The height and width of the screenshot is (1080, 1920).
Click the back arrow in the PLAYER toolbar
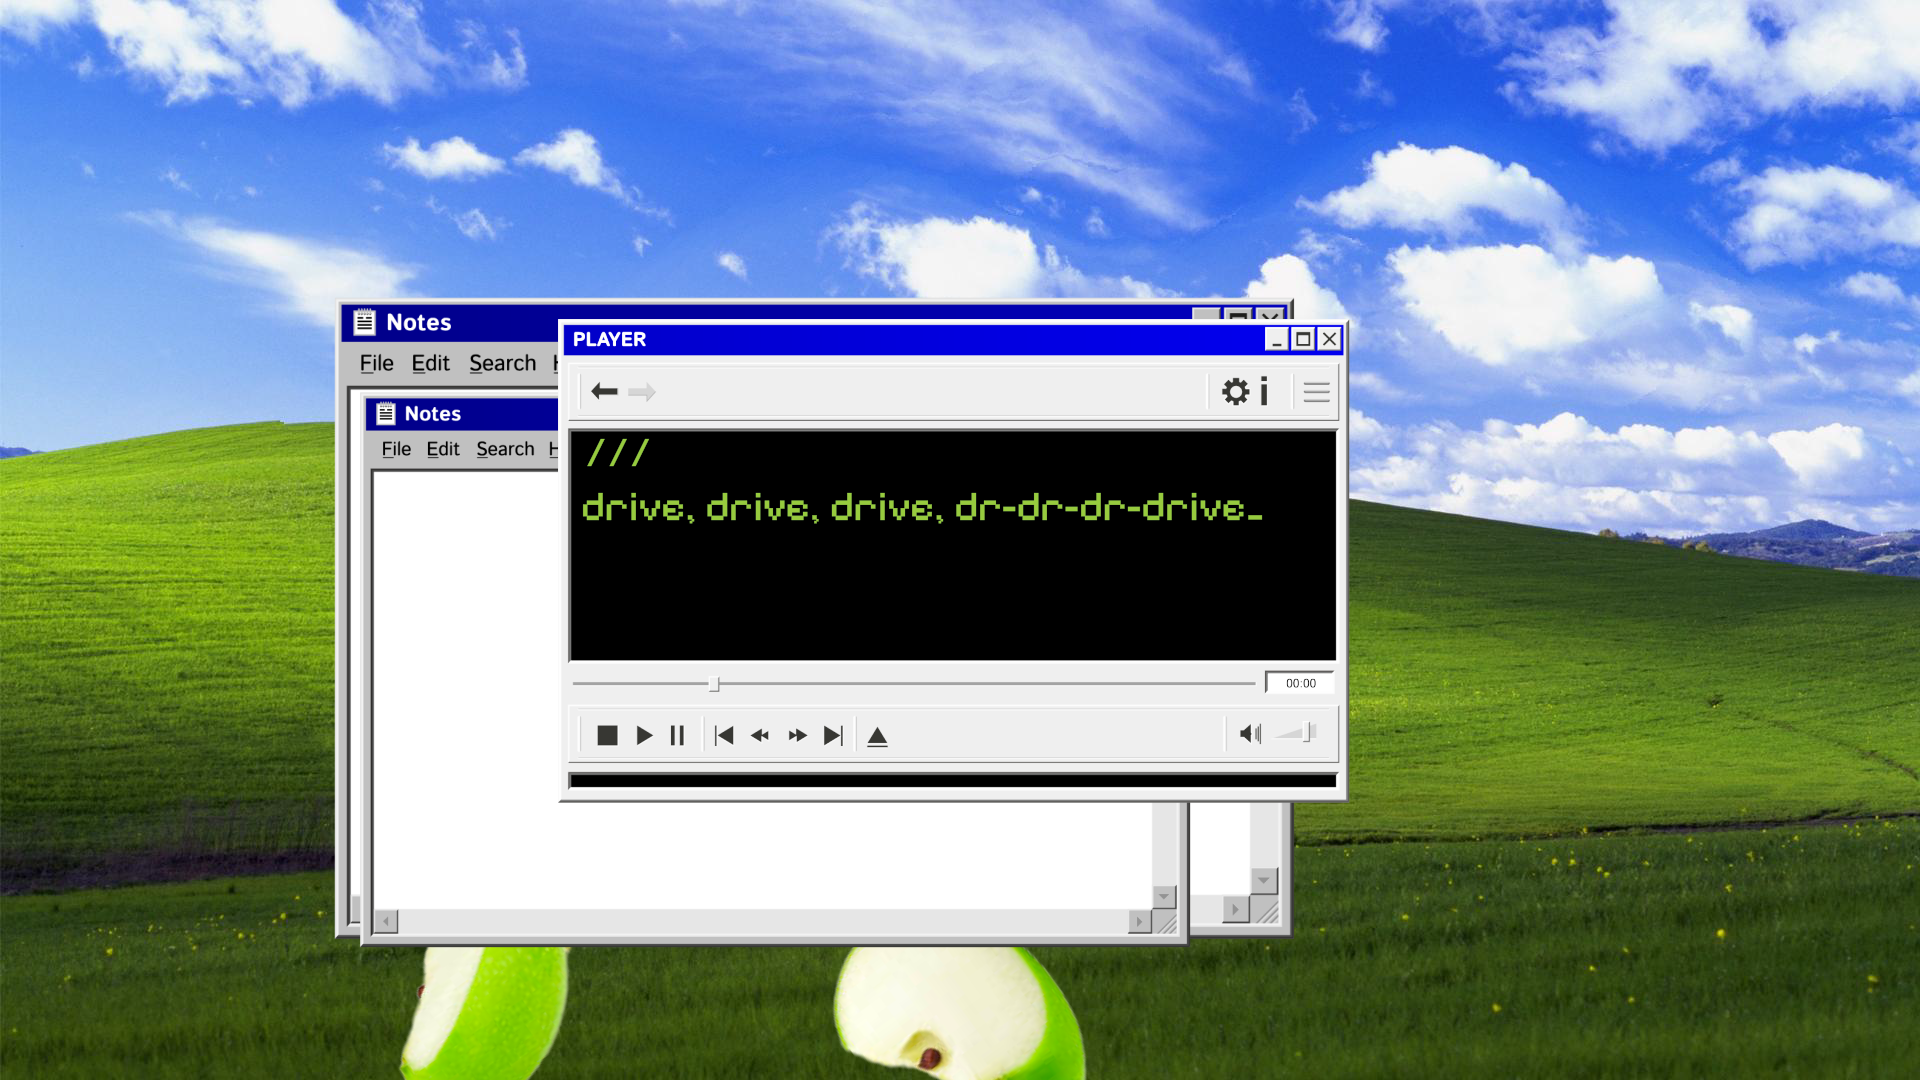click(604, 391)
